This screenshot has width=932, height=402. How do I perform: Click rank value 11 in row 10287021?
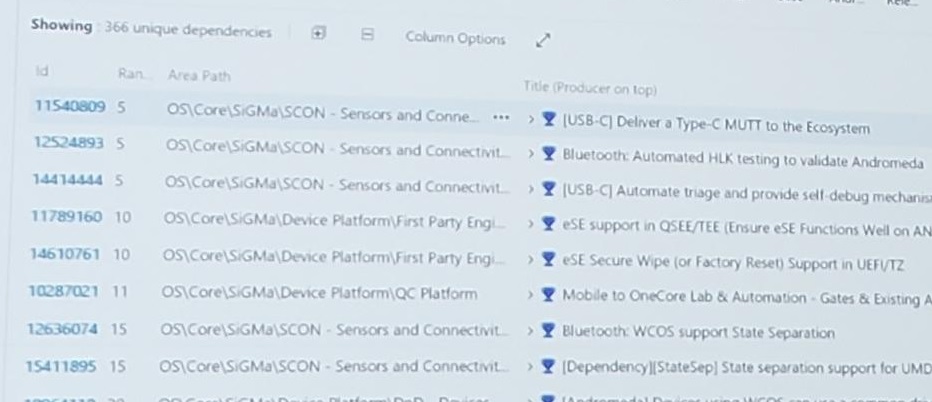click(119, 293)
